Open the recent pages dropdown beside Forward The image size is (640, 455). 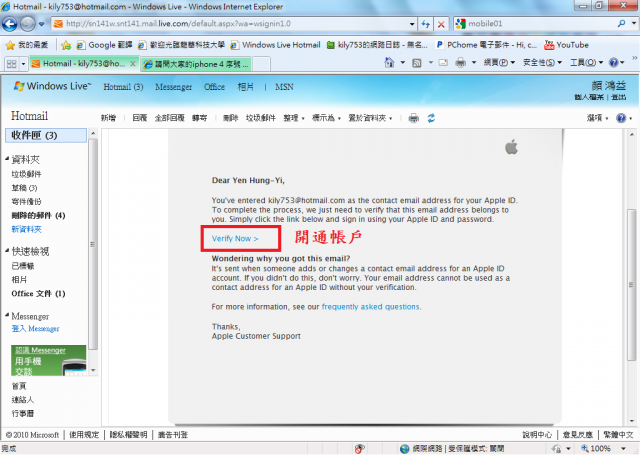coord(41,24)
